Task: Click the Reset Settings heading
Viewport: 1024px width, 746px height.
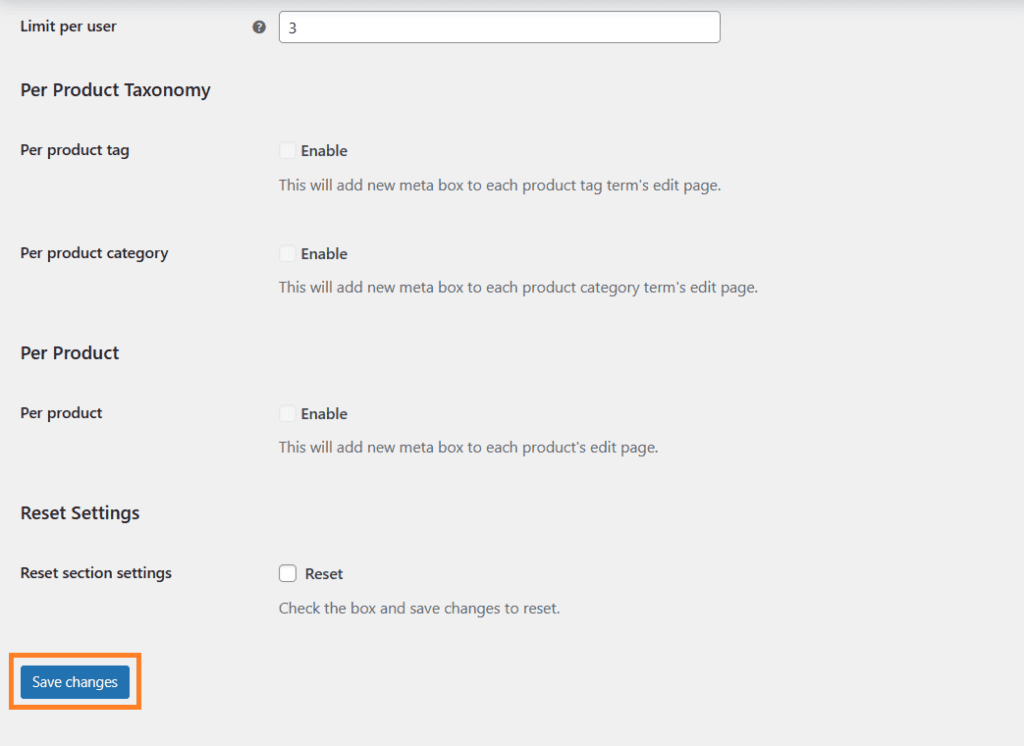Action: click(79, 513)
